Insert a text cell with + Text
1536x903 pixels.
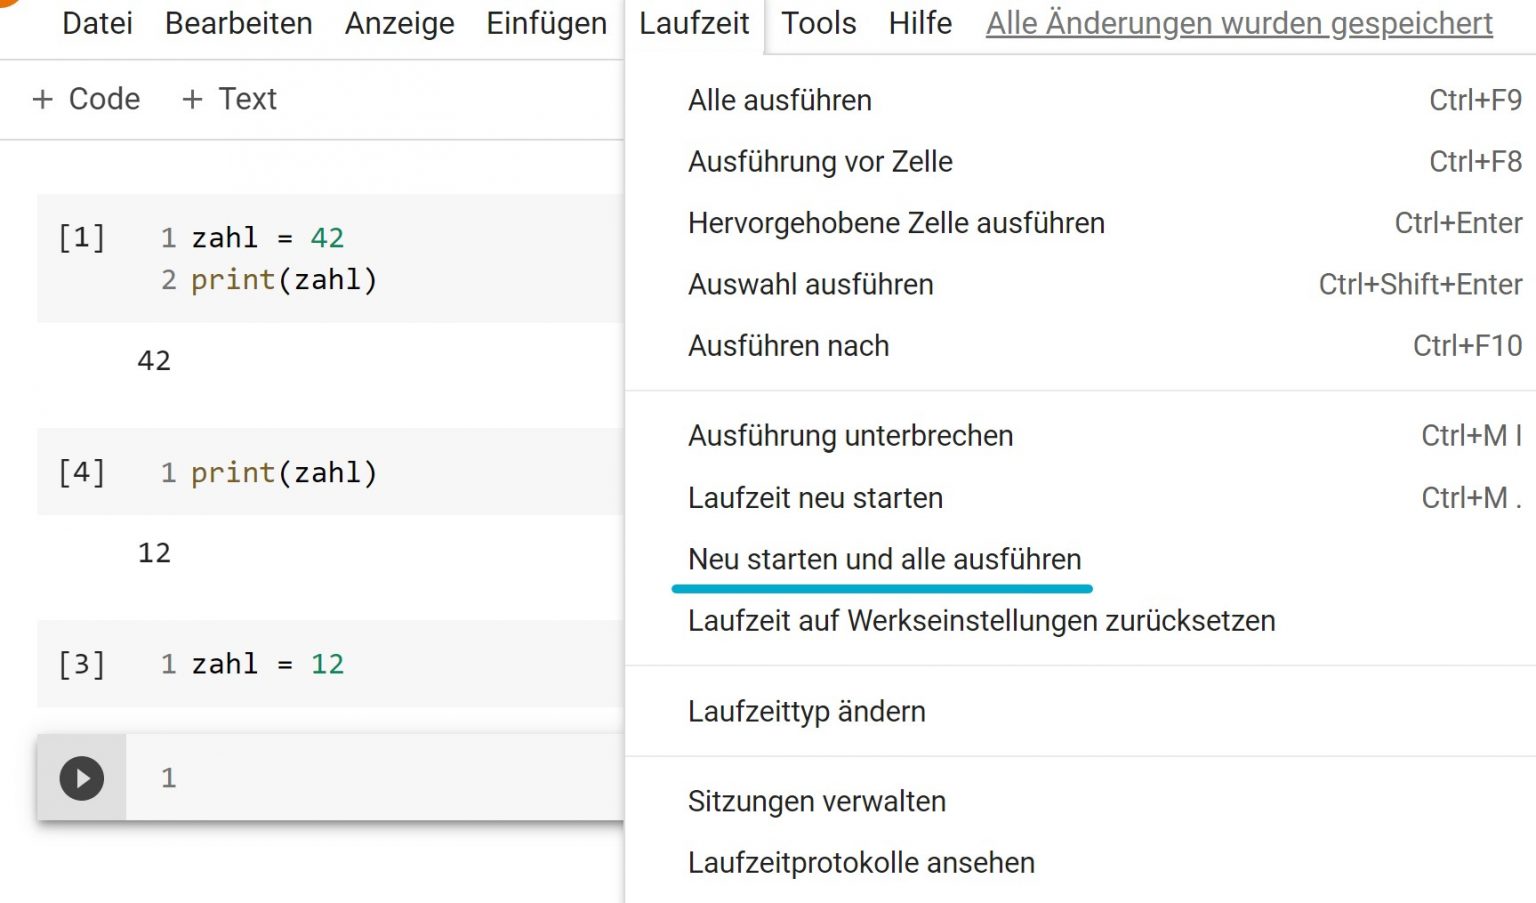(229, 99)
